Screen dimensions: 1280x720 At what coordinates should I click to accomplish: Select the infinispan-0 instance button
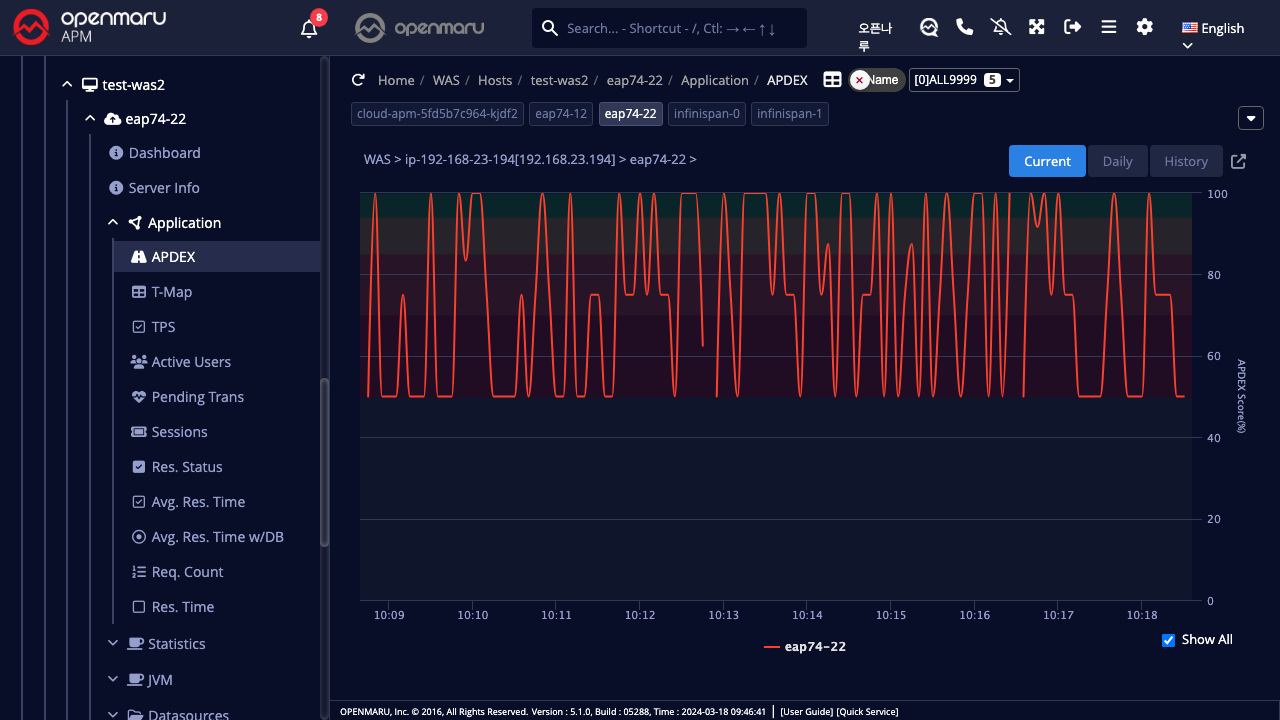coord(707,114)
